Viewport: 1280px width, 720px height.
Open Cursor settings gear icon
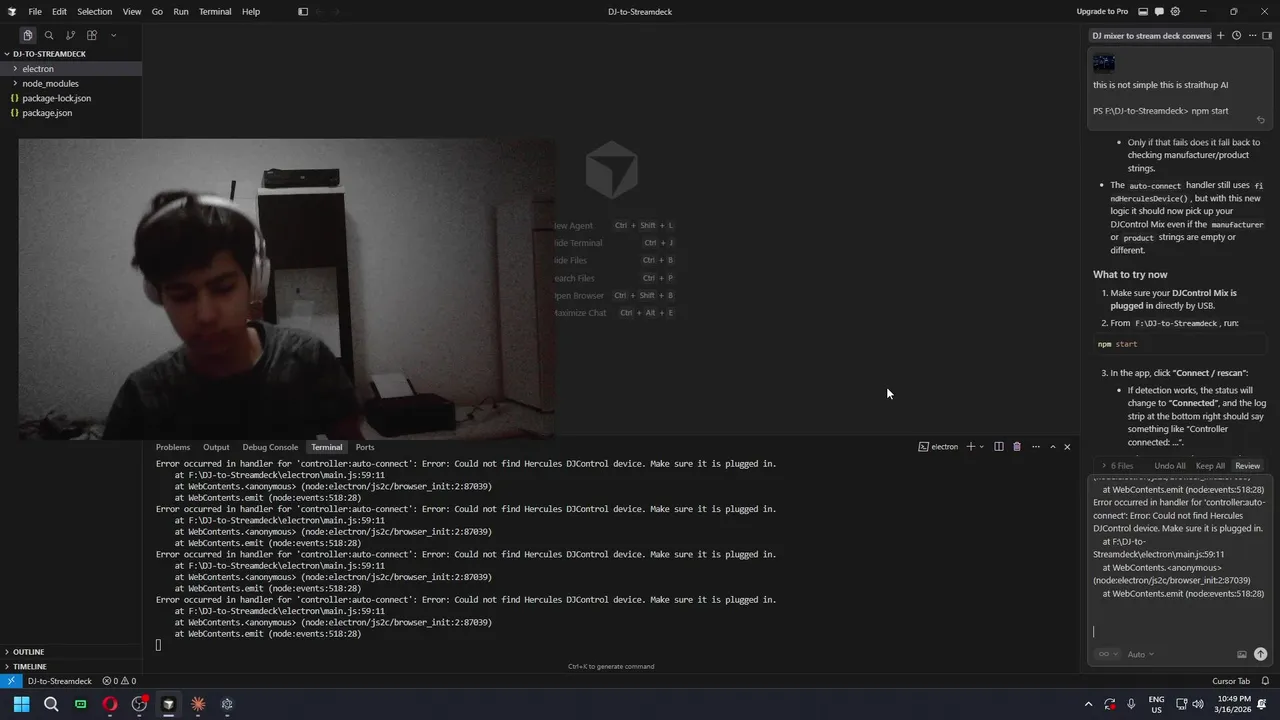pos(1175,11)
